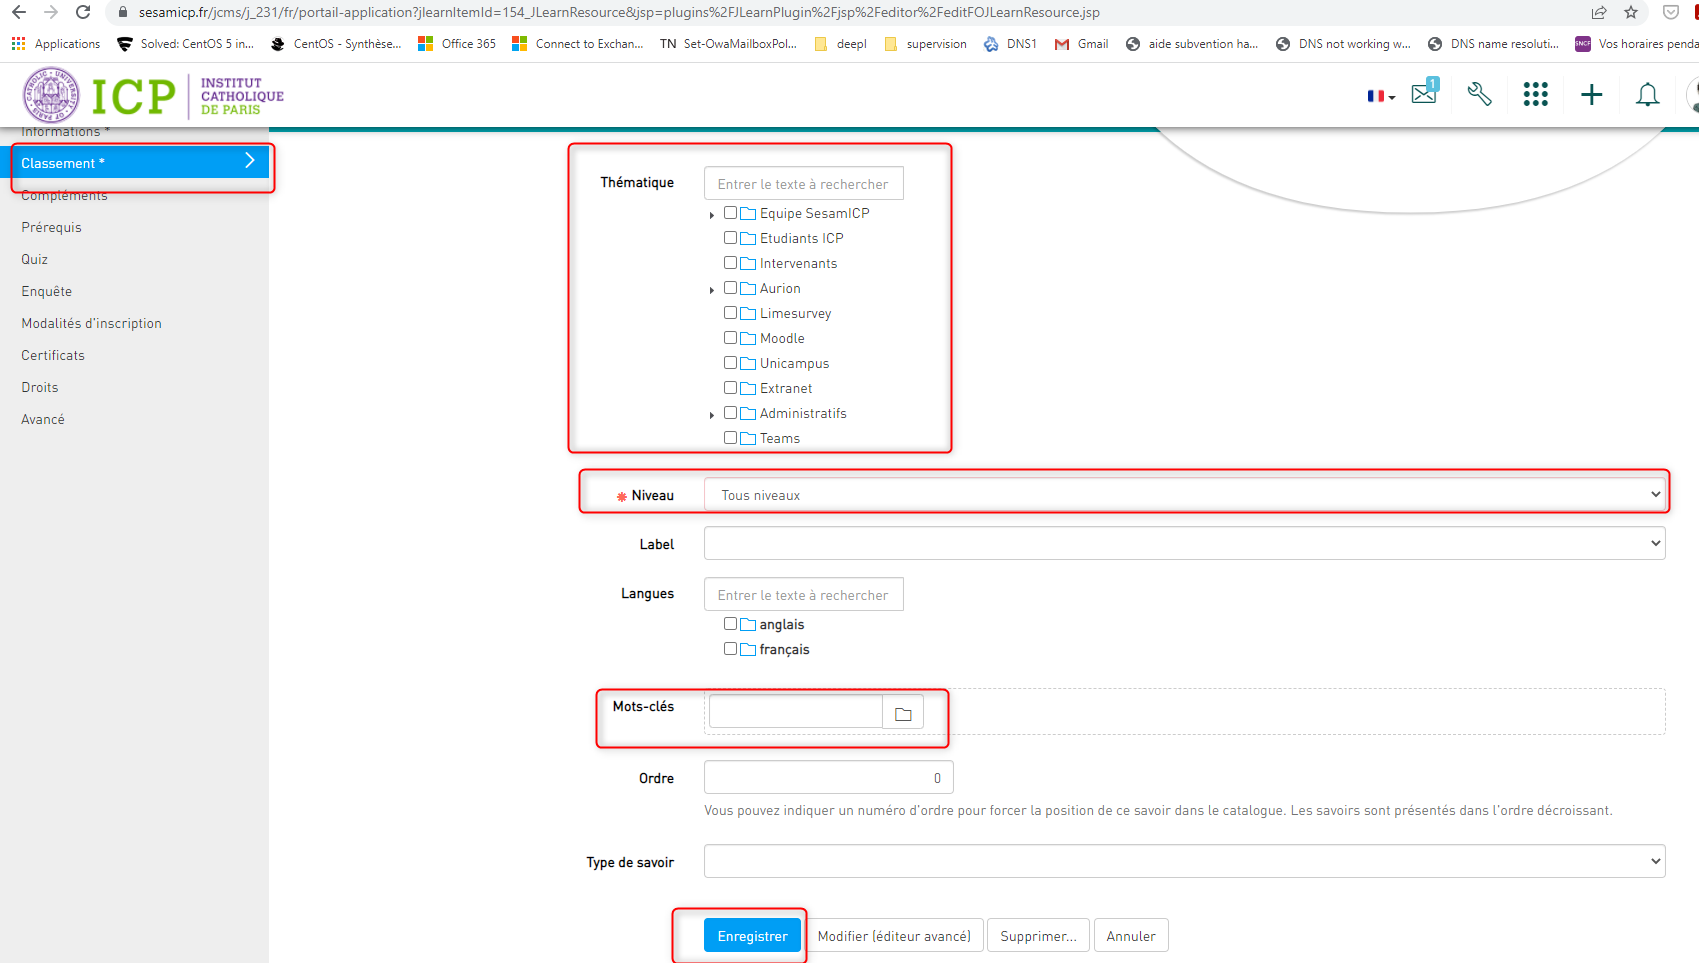The width and height of the screenshot is (1699, 963).
Task: Expand the Equipe SesamICP tree node
Action: click(x=711, y=215)
